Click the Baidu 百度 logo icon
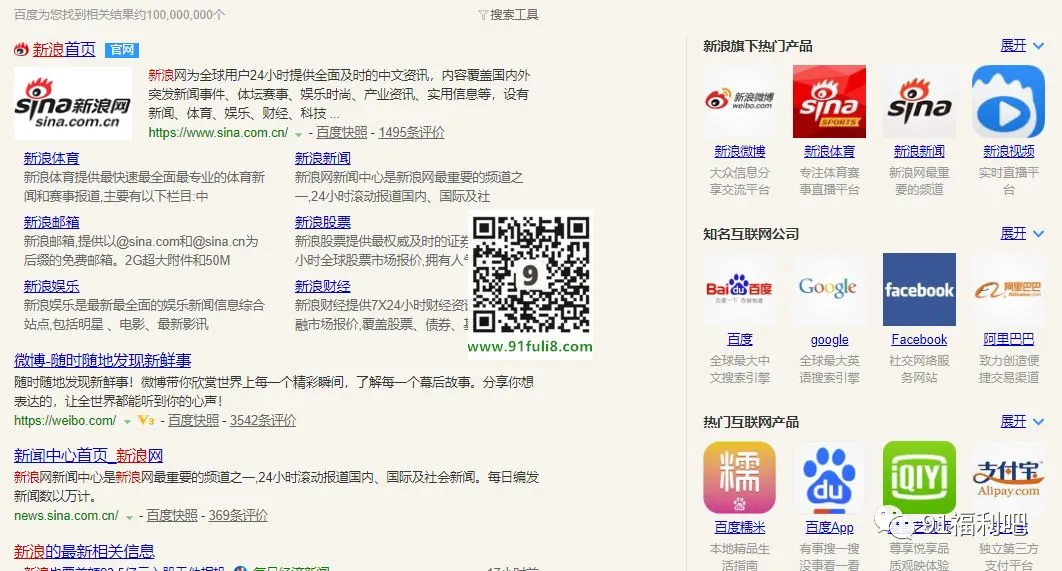This screenshot has width=1062, height=571. [x=740, y=289]
